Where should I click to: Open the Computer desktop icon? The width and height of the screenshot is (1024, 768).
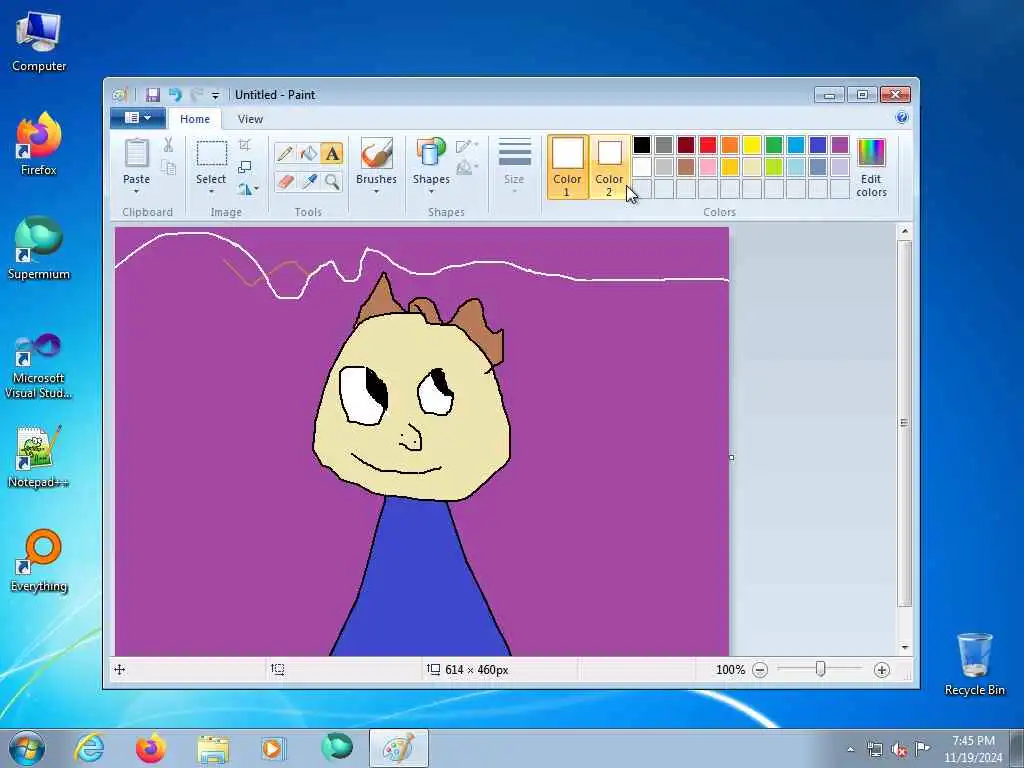(39, 40)
